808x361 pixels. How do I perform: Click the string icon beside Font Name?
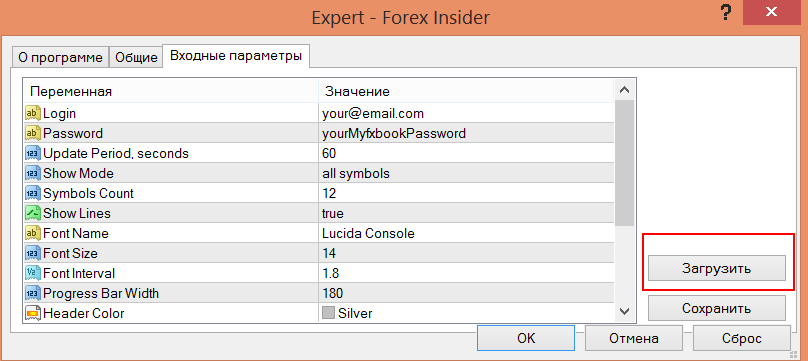coord(33,233)
